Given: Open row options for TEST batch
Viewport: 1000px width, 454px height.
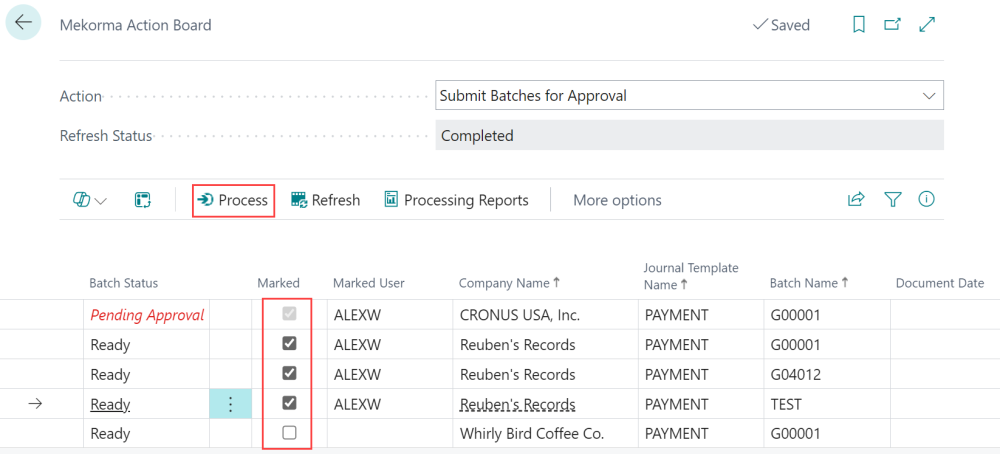Looking at the screenshot, I should (x=231, y=404).
